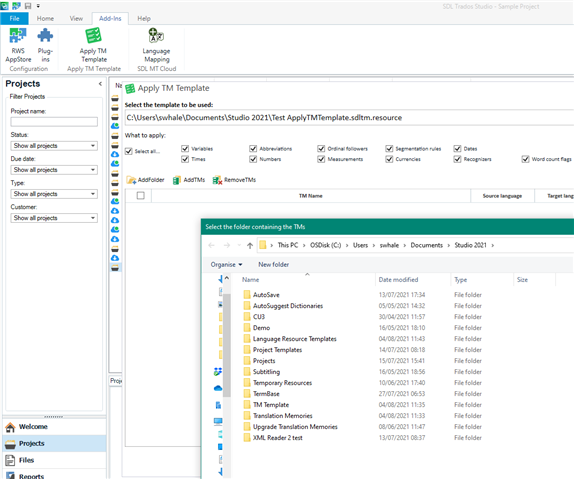
Task: Select the Add-Ins ribbon tab
Action: click(x=110, y=18)
